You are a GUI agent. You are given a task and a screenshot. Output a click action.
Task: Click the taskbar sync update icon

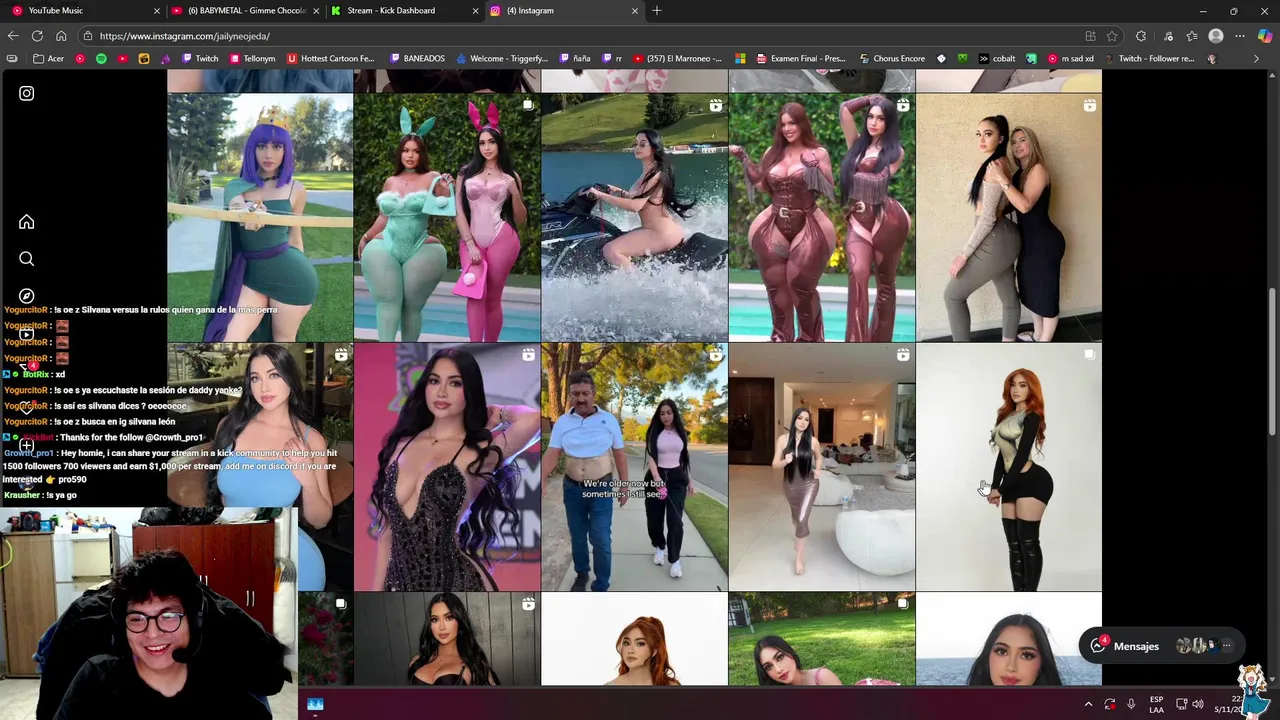[x=1110, y=704]
